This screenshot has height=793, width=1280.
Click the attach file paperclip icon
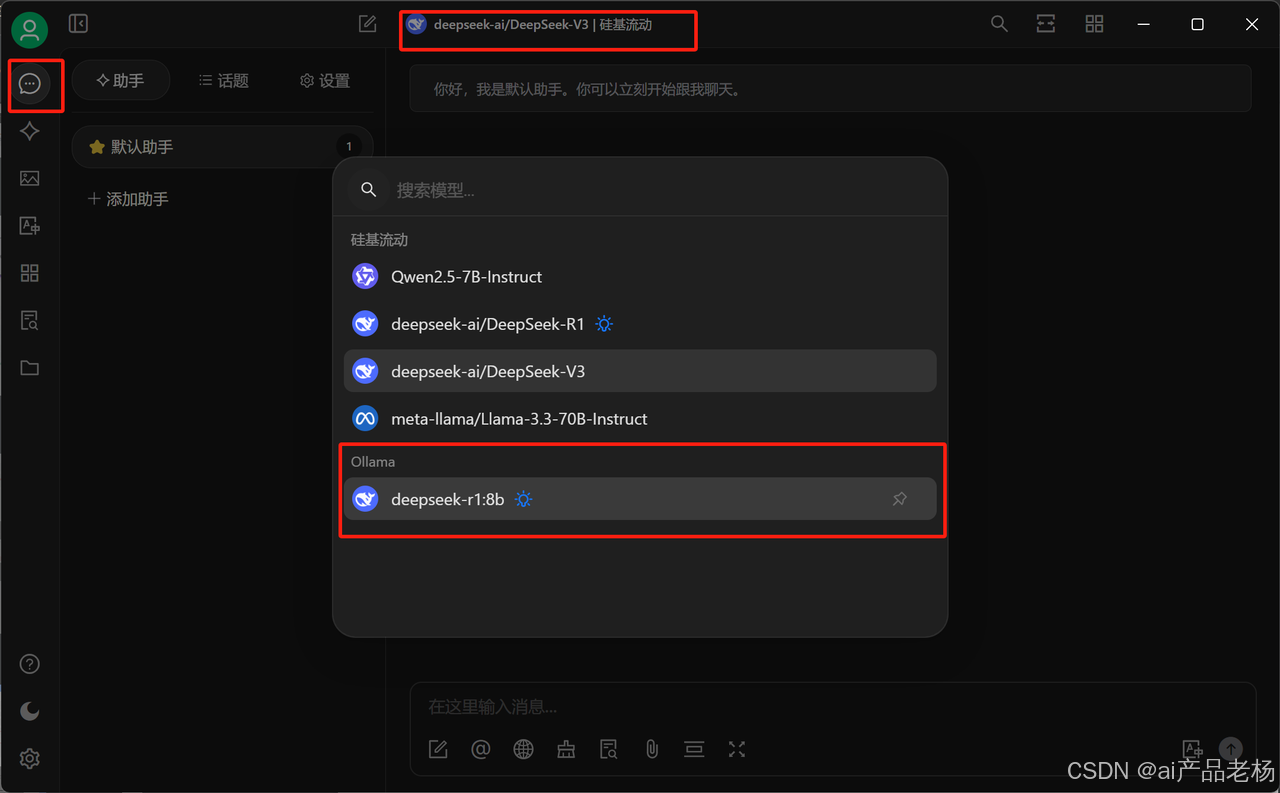[x=652, y=749]
